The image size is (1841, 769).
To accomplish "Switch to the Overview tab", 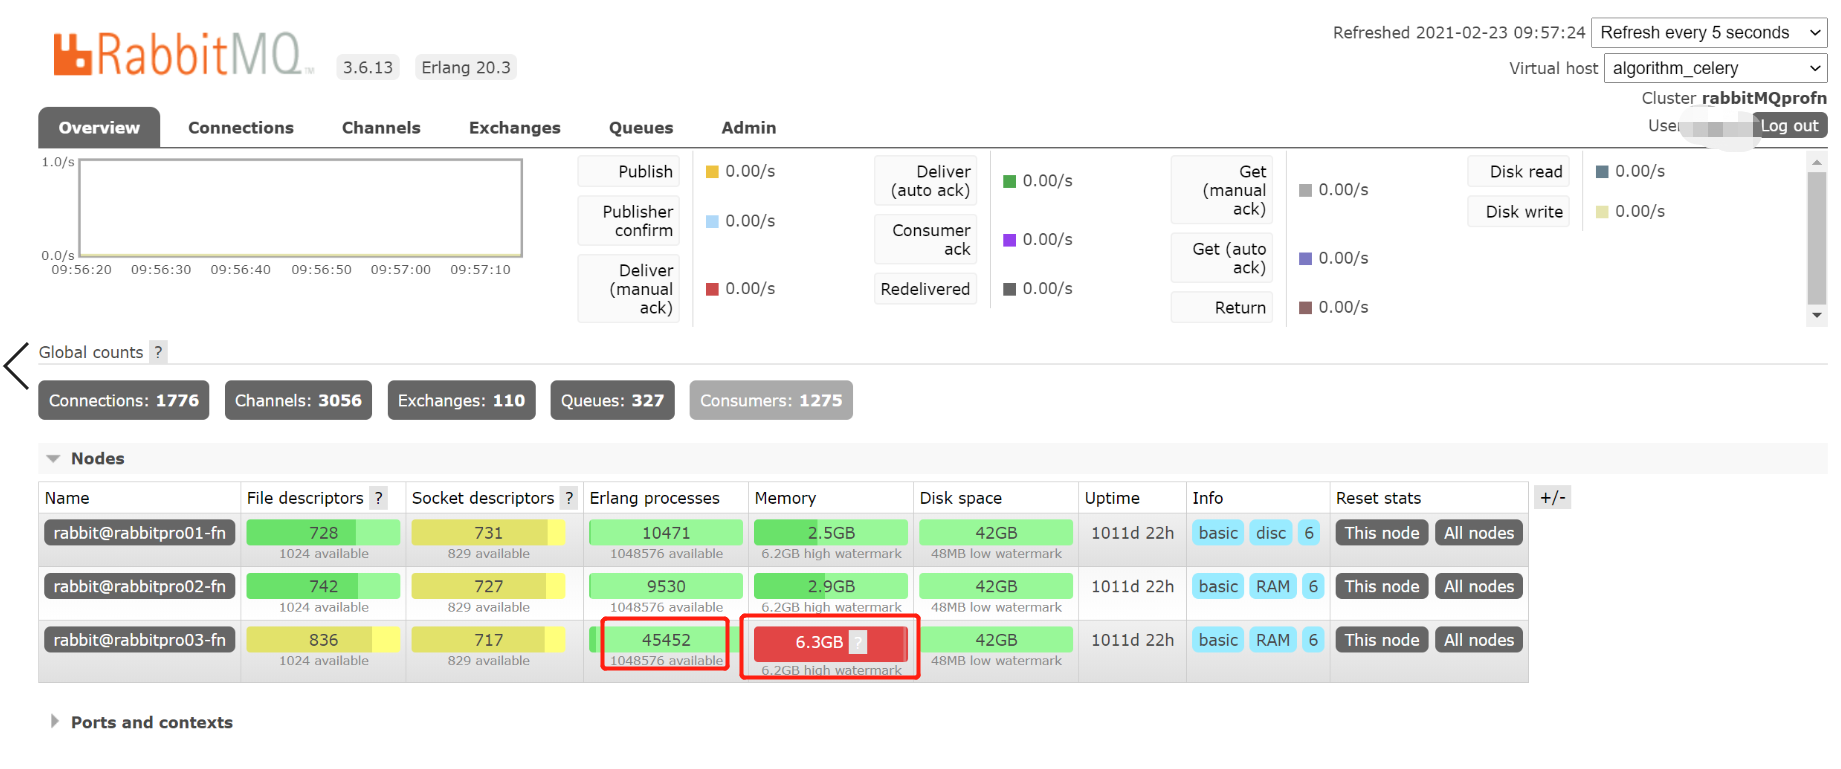I will click(x=99, y=128).
